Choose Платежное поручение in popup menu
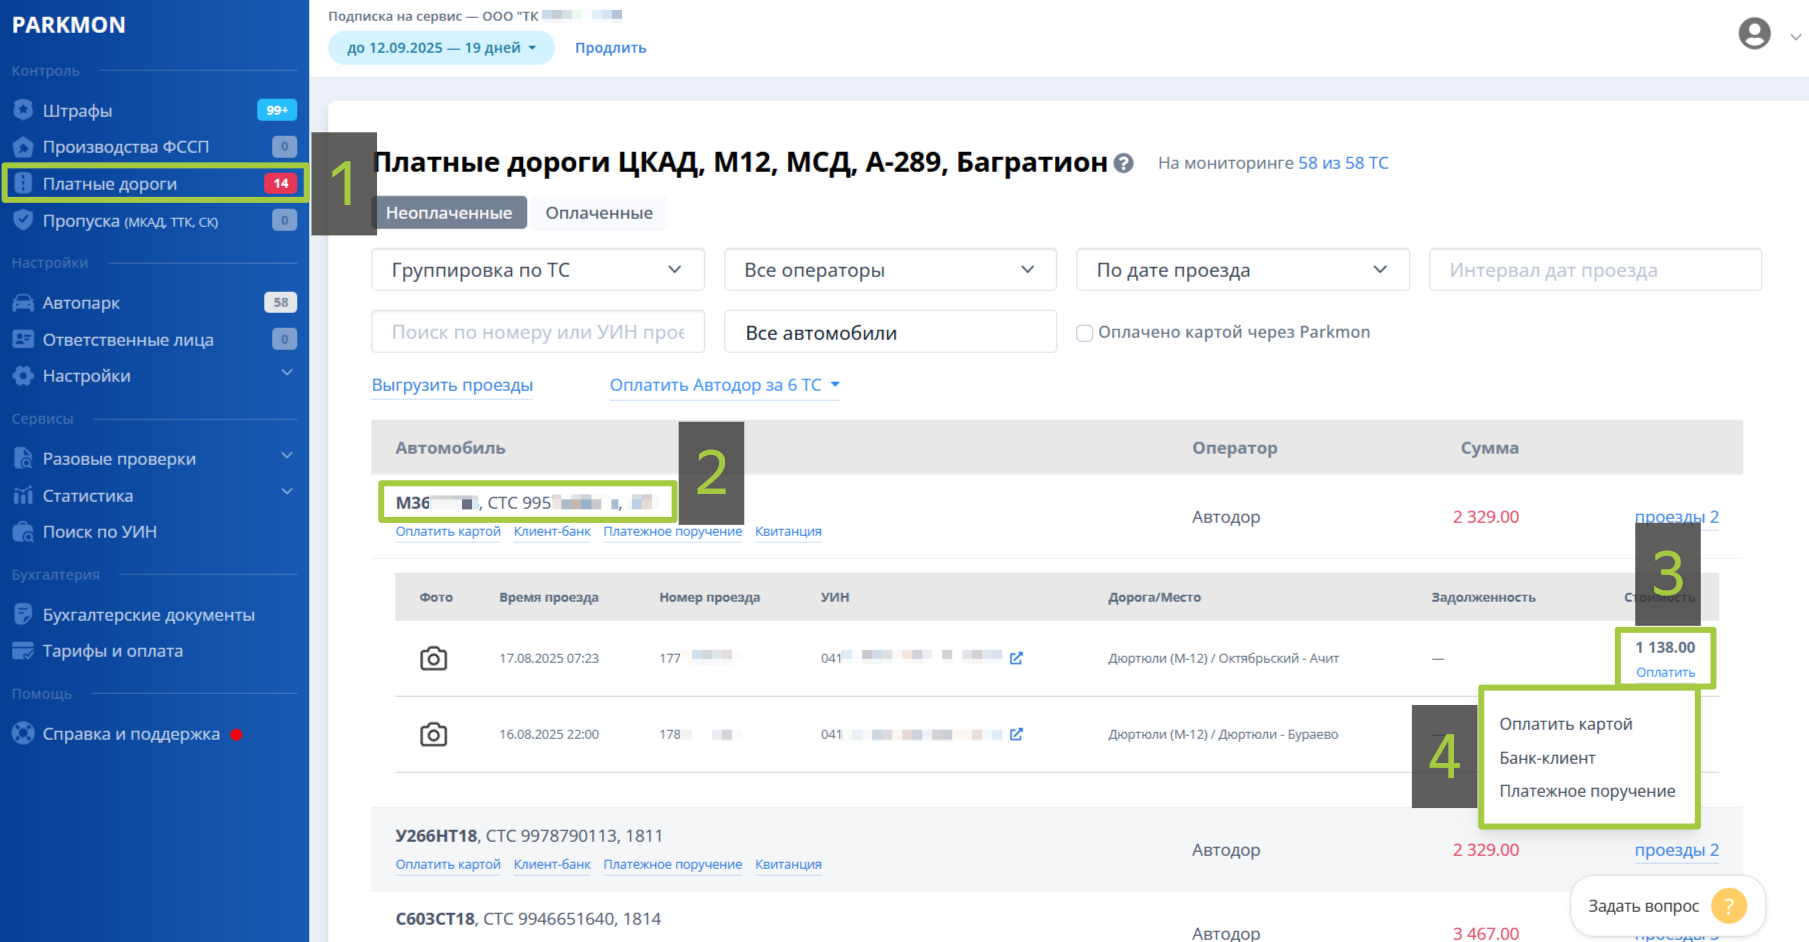 (x=1587, y=791)
